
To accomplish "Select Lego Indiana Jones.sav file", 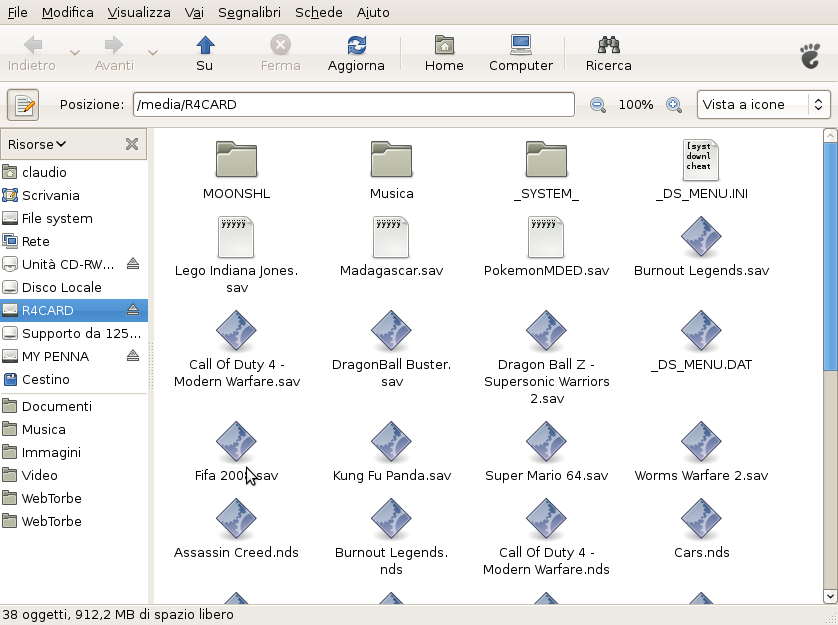I will coord(236,237).
